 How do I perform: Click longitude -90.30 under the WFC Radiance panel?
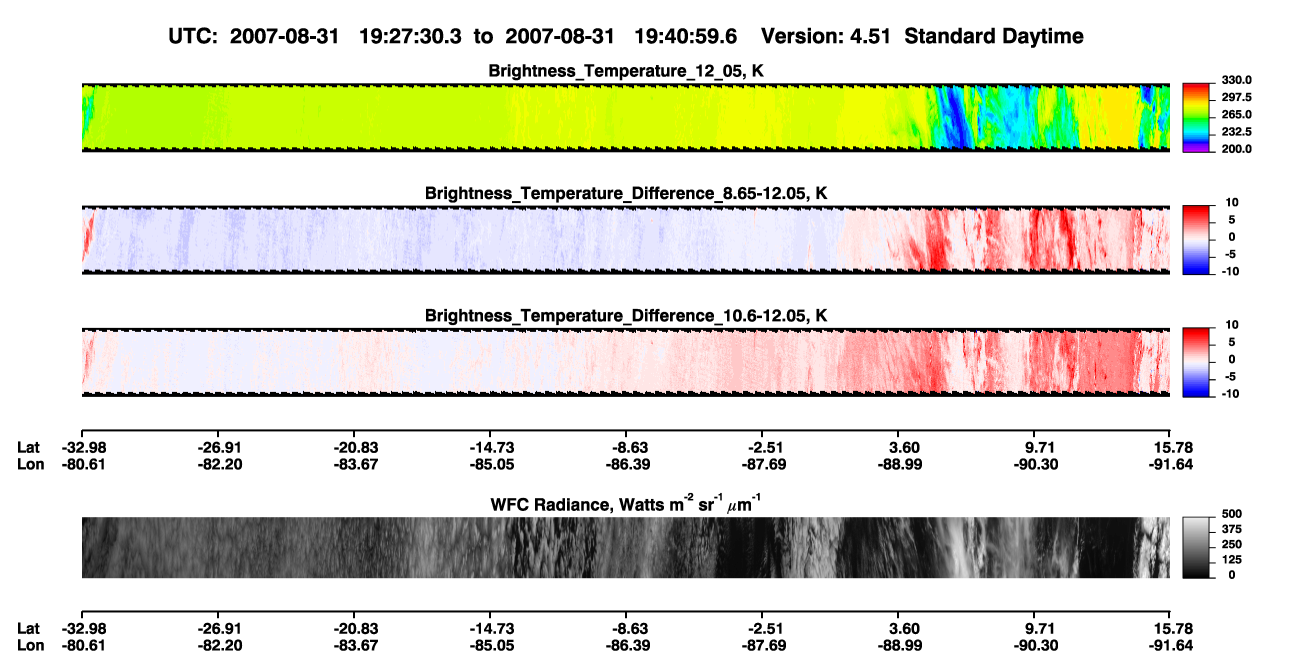click(1034, 646)
